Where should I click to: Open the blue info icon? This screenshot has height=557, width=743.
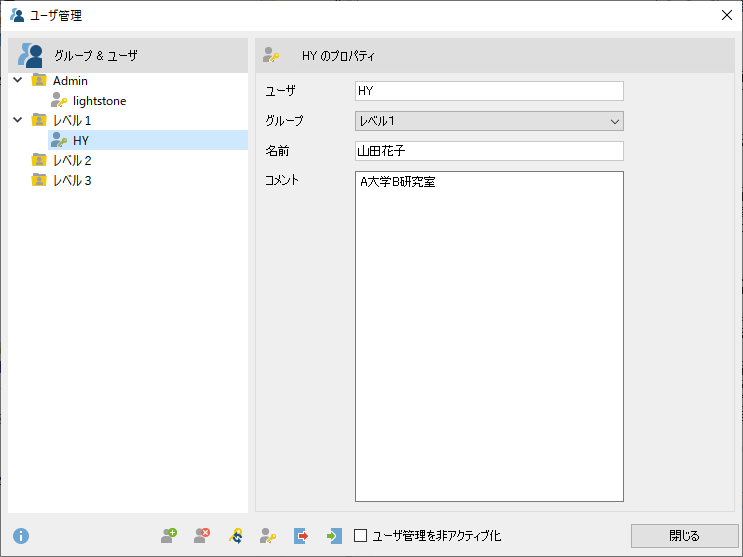click(x=21, y=536)
